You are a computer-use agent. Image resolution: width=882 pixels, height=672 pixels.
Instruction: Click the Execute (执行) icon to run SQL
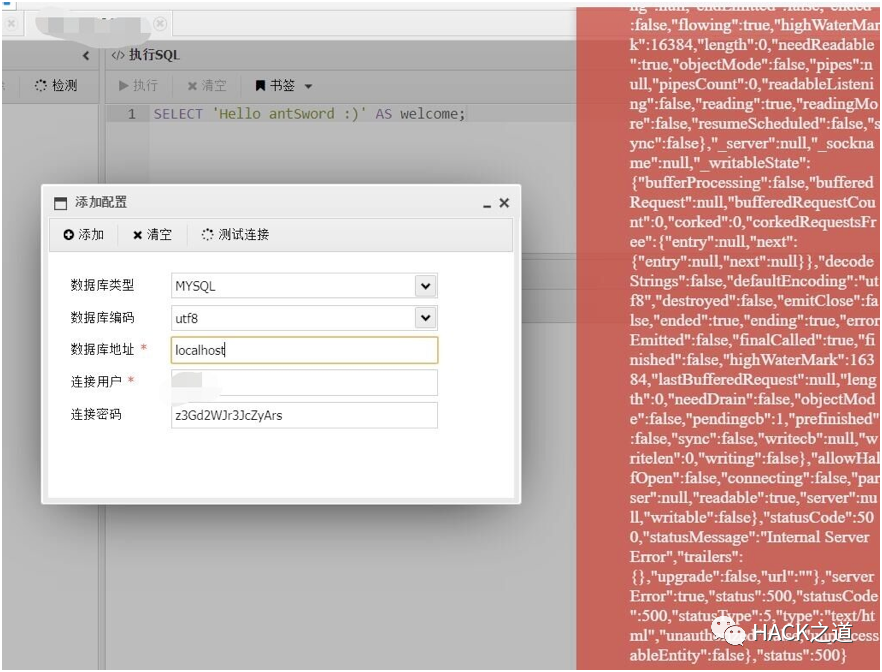tap(124, 85)
